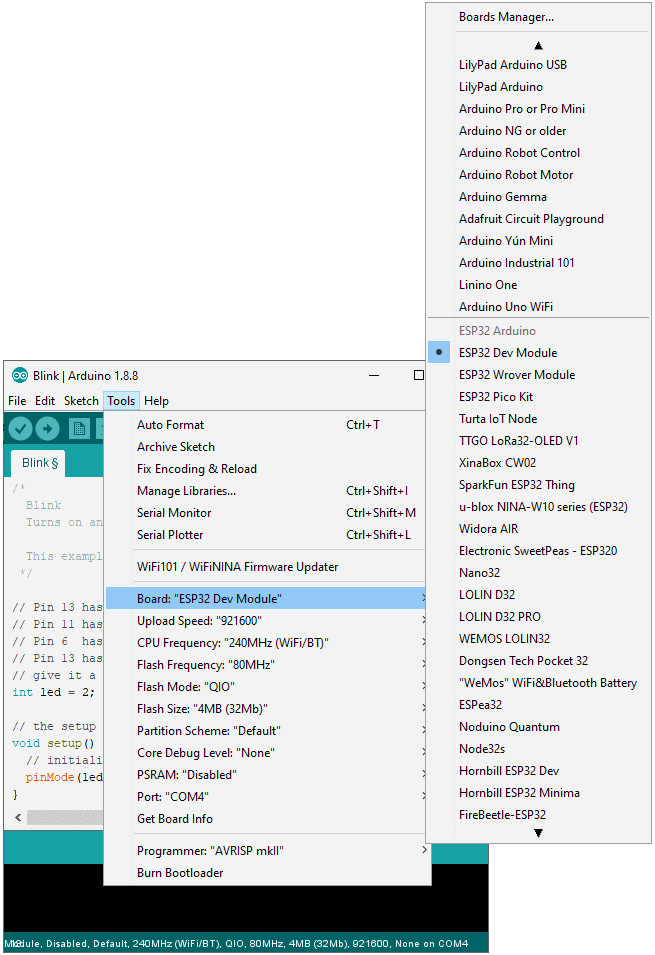Click the Arduino logo in title bar
This screenshot has width=655, height=955.
[x=19, y=375]
